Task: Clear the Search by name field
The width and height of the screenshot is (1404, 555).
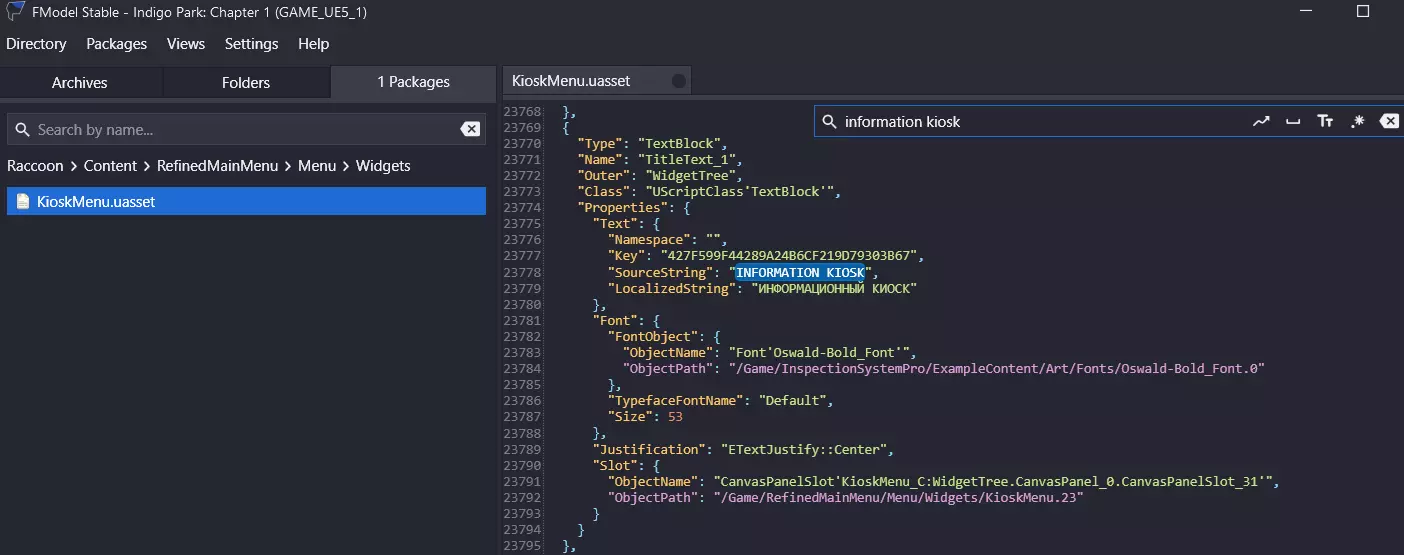Action: tap(469, 129)
